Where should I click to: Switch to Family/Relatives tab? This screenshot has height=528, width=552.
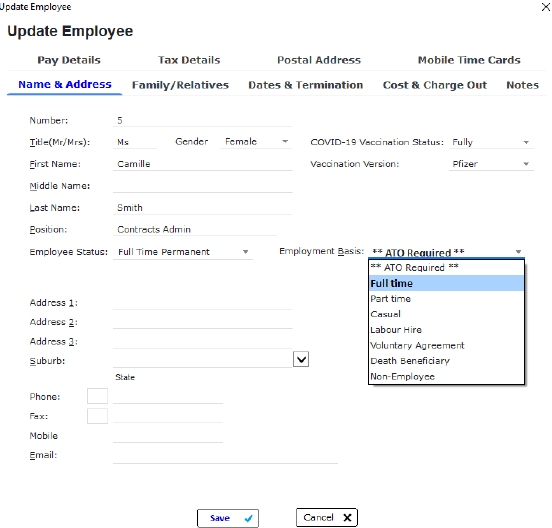click(x=180, y=85)
